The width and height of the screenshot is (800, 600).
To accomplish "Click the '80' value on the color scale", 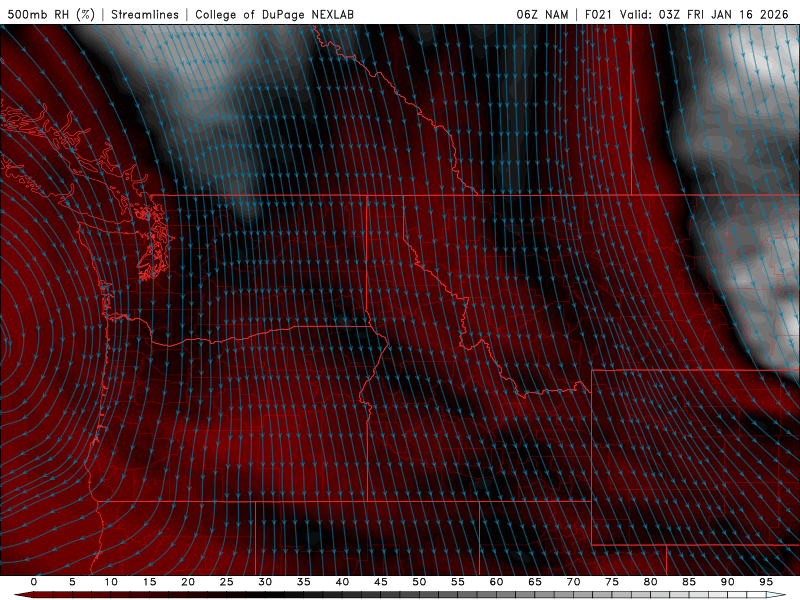I will 651,582.
